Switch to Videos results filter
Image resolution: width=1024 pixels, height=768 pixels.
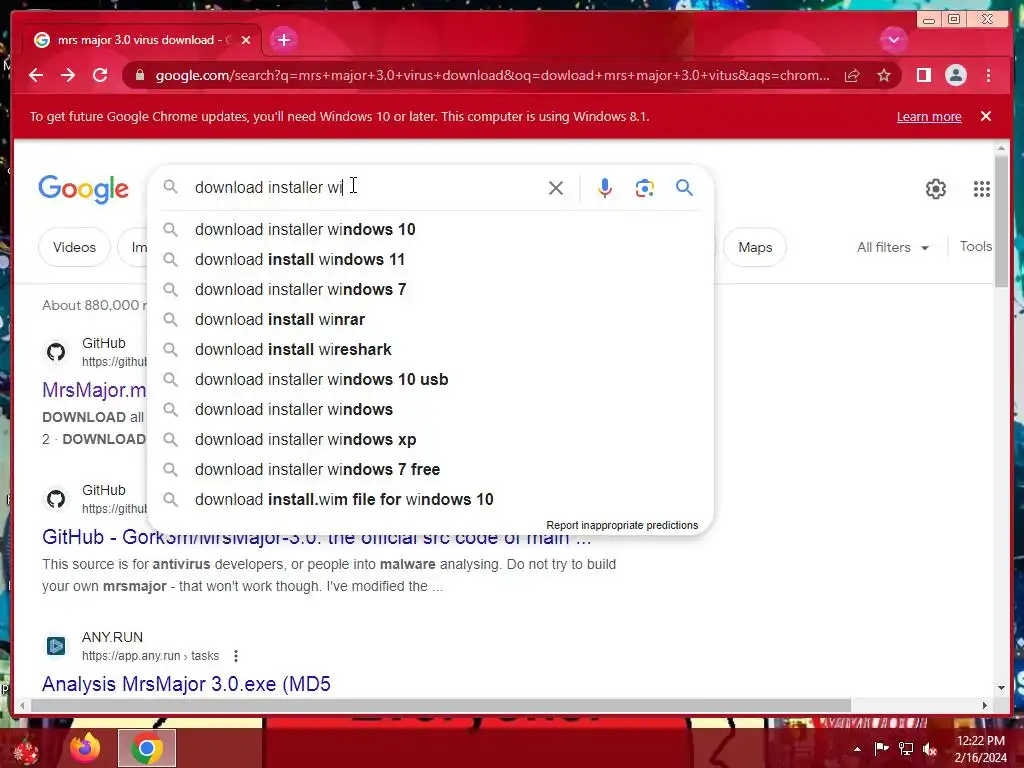pyautogui.click(x=74, y=248)
